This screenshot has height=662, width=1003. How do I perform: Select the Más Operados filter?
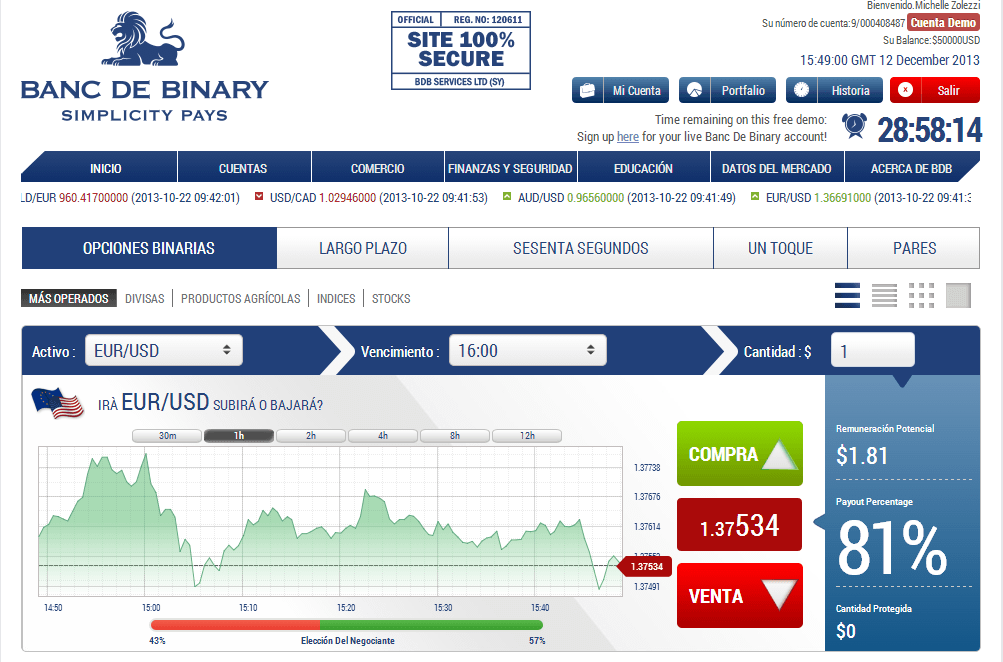point(68,298)
